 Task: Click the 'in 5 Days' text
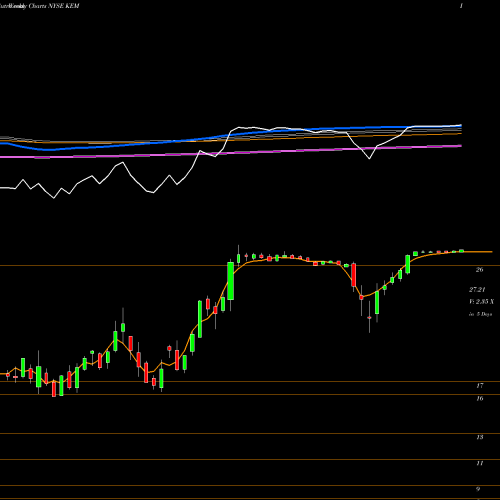click(480, 314)
